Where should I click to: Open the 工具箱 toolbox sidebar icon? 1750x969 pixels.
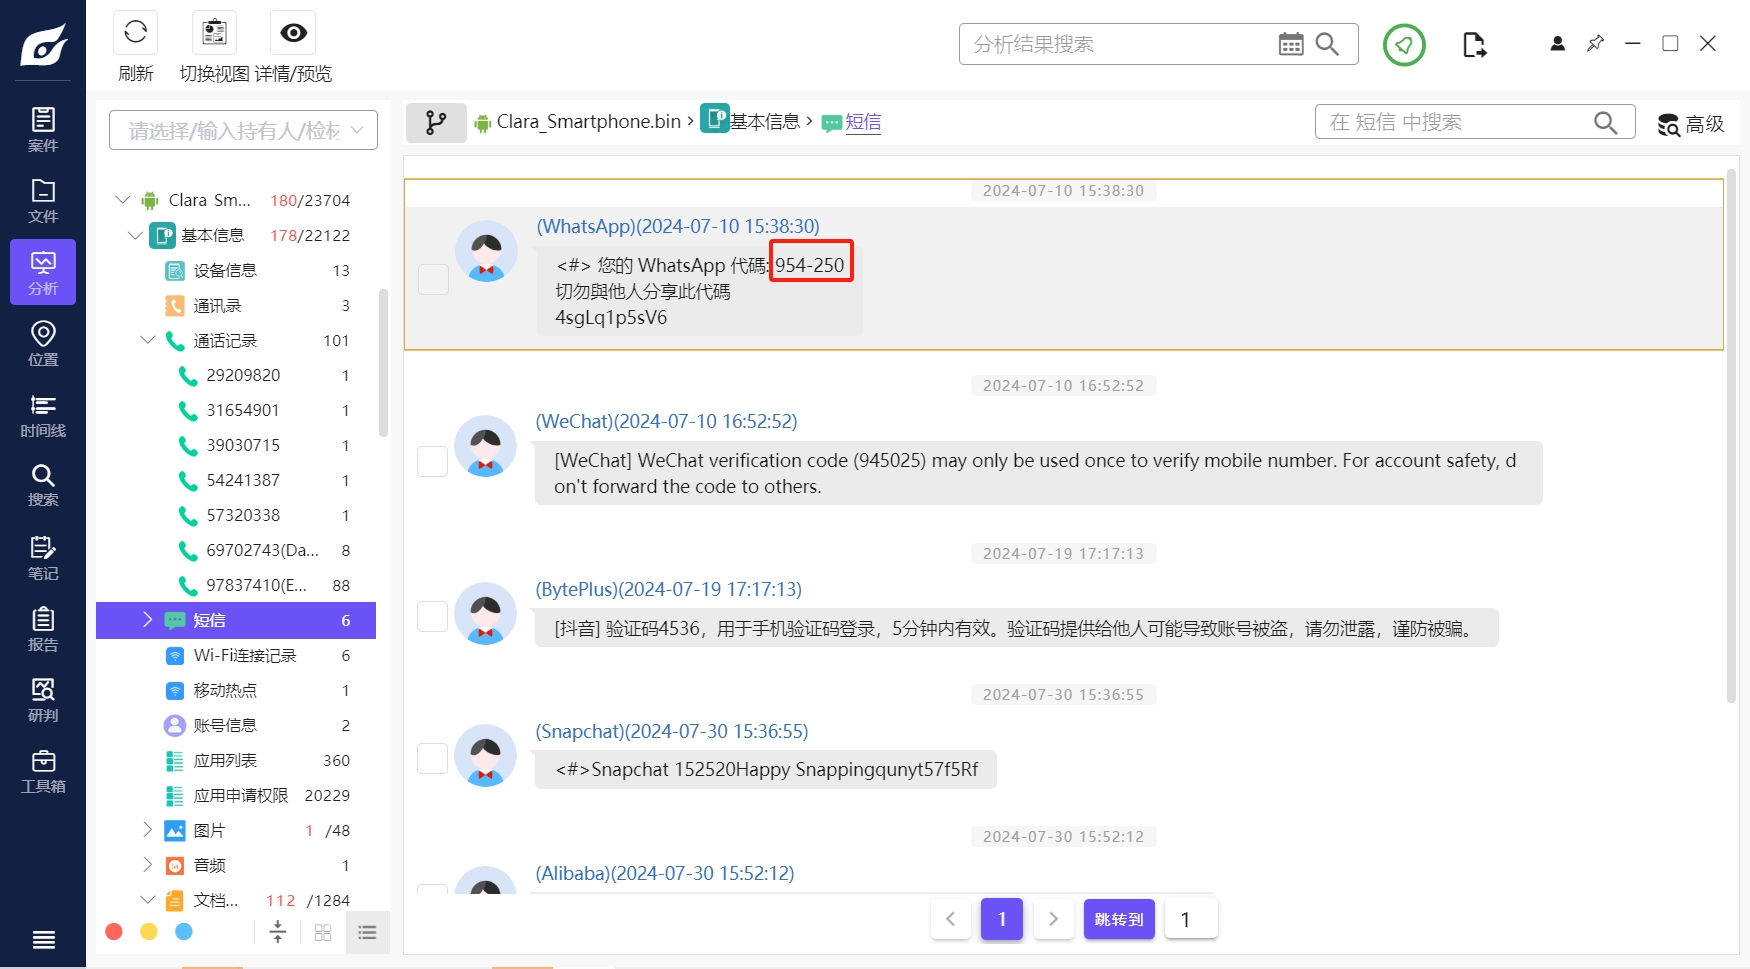pos(43,771)
